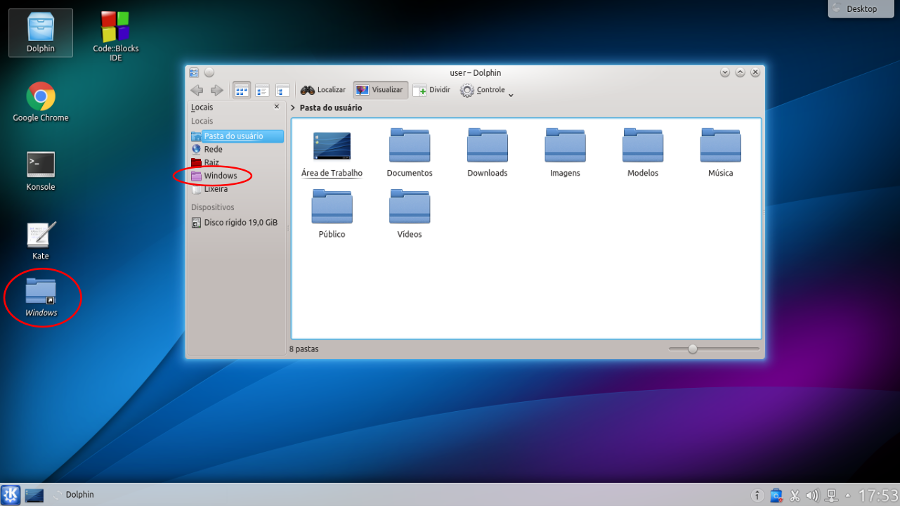Select Windows in the Locais panel
The height and width of the screenshot is (506, 900).
coord(236,176)
